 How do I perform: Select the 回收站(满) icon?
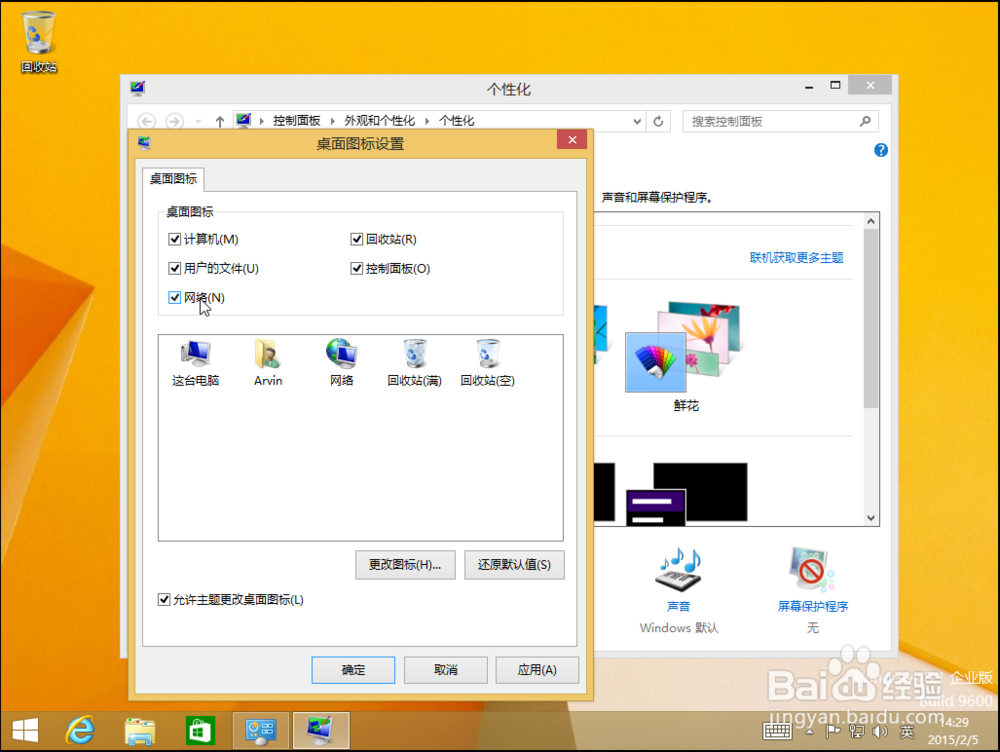(x=414, y=360)
